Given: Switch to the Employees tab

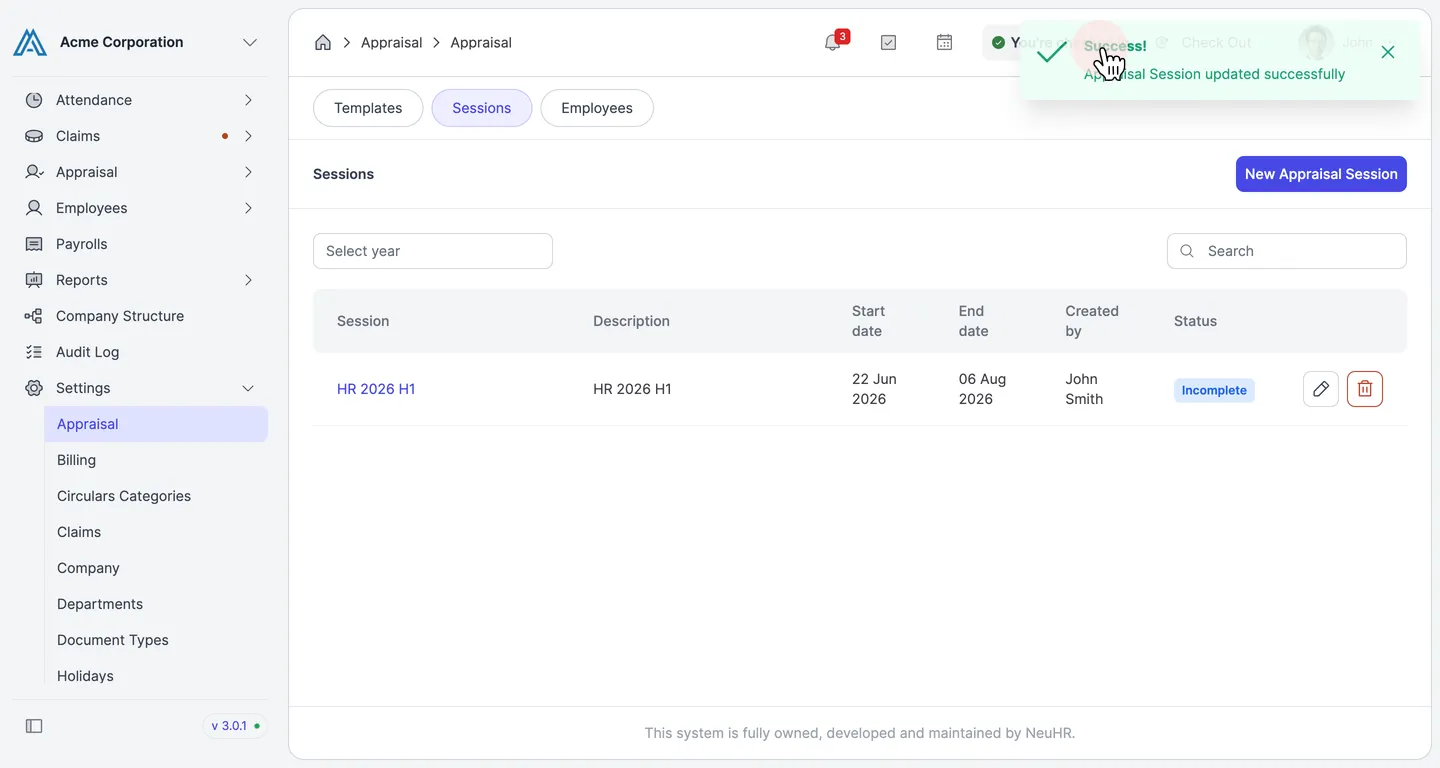Looking at the screenshot, I should 597,108.
